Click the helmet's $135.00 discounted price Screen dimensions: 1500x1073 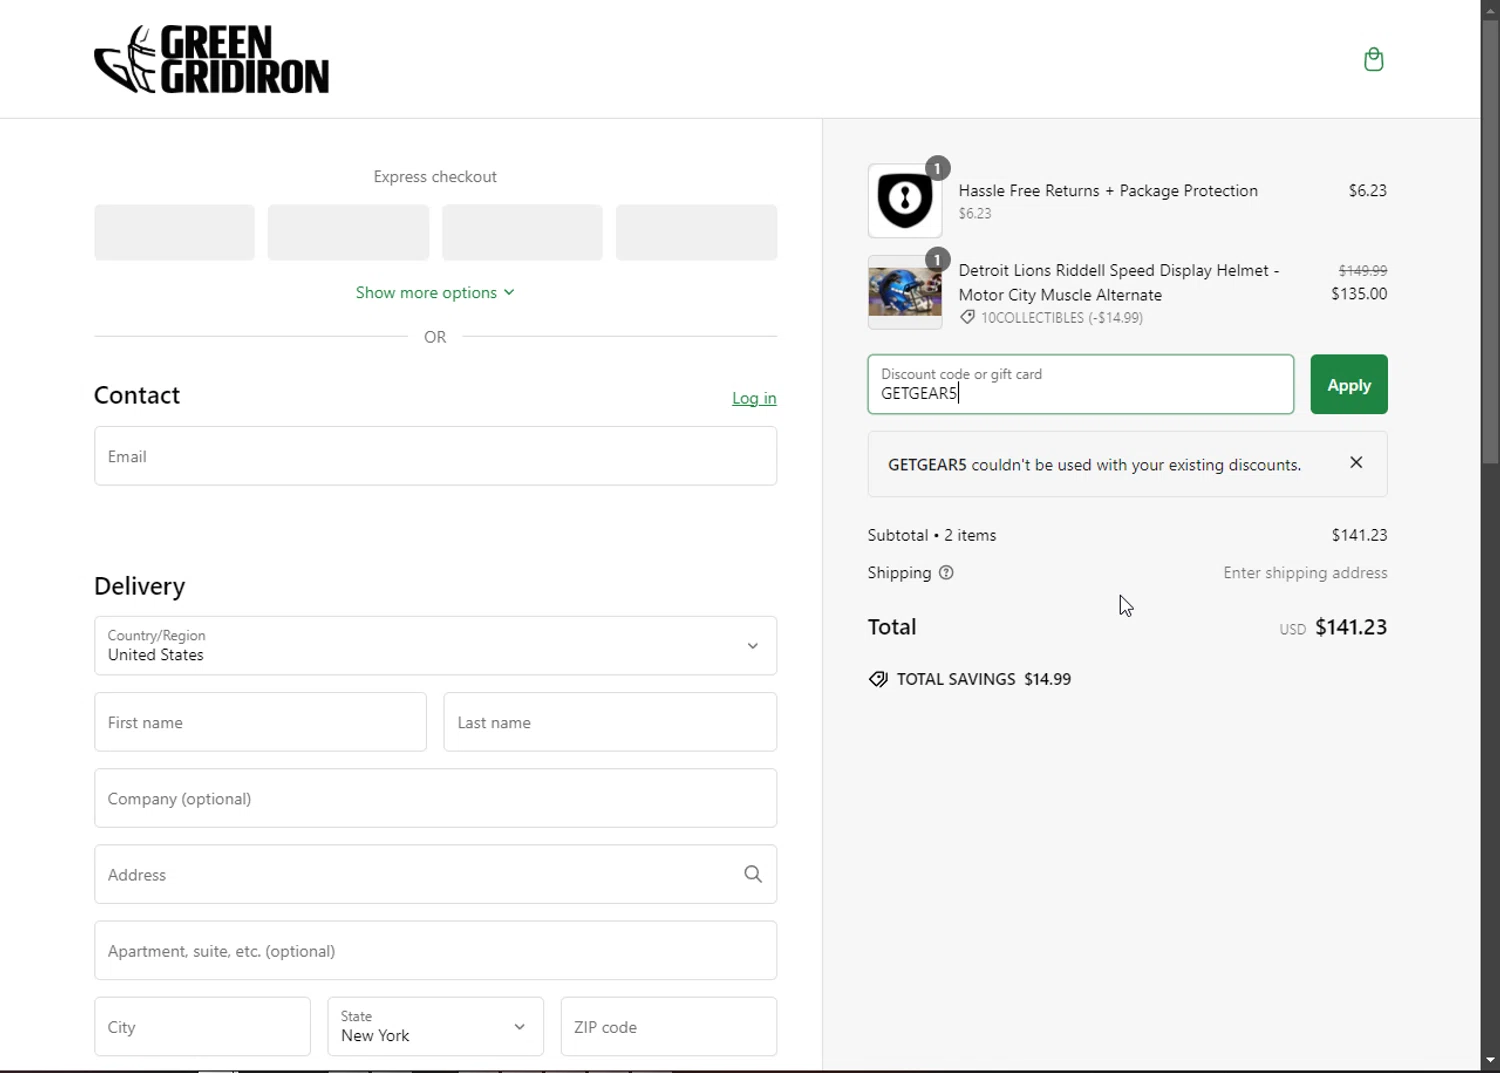tap(1359, 294)
